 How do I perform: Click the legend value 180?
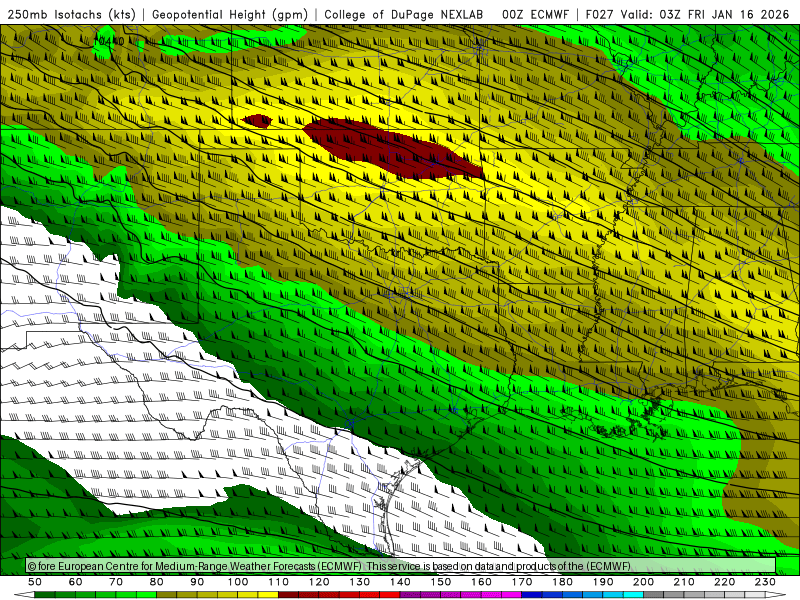tap(562, 582)
